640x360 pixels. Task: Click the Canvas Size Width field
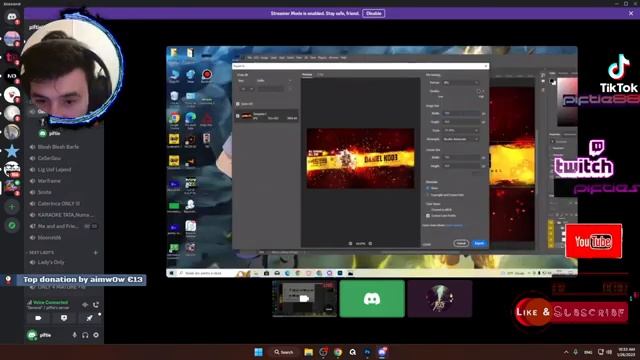pyautogui.click(x=461, y=157)
